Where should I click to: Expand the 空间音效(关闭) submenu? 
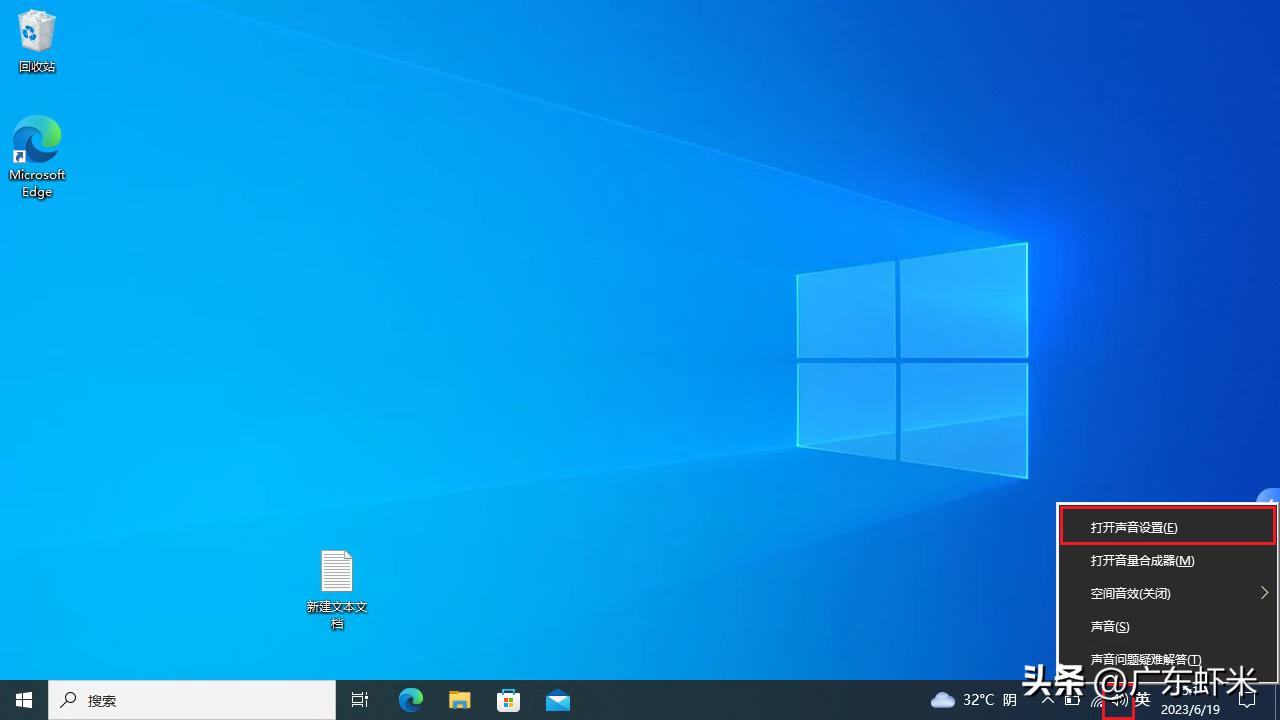(x=1166, y=593)
